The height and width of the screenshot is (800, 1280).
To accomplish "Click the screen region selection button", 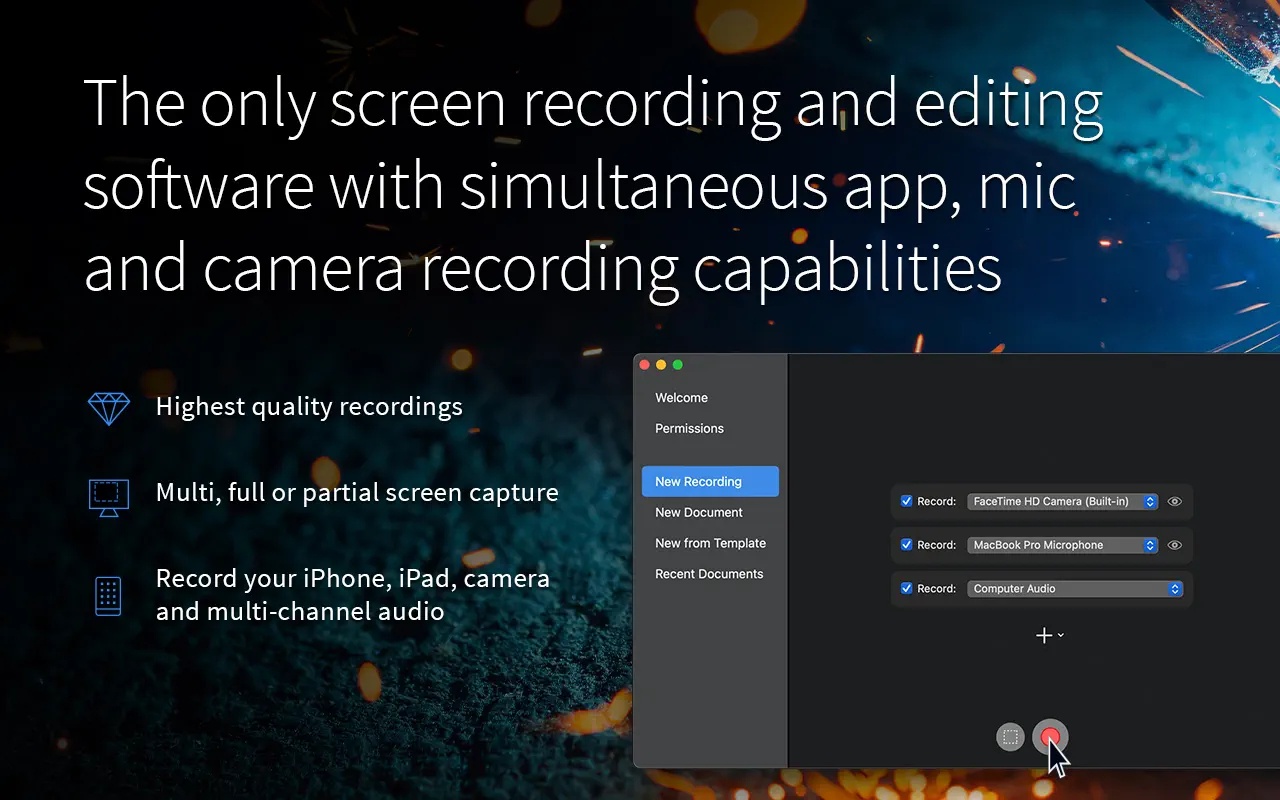I will coord(1011,737).
